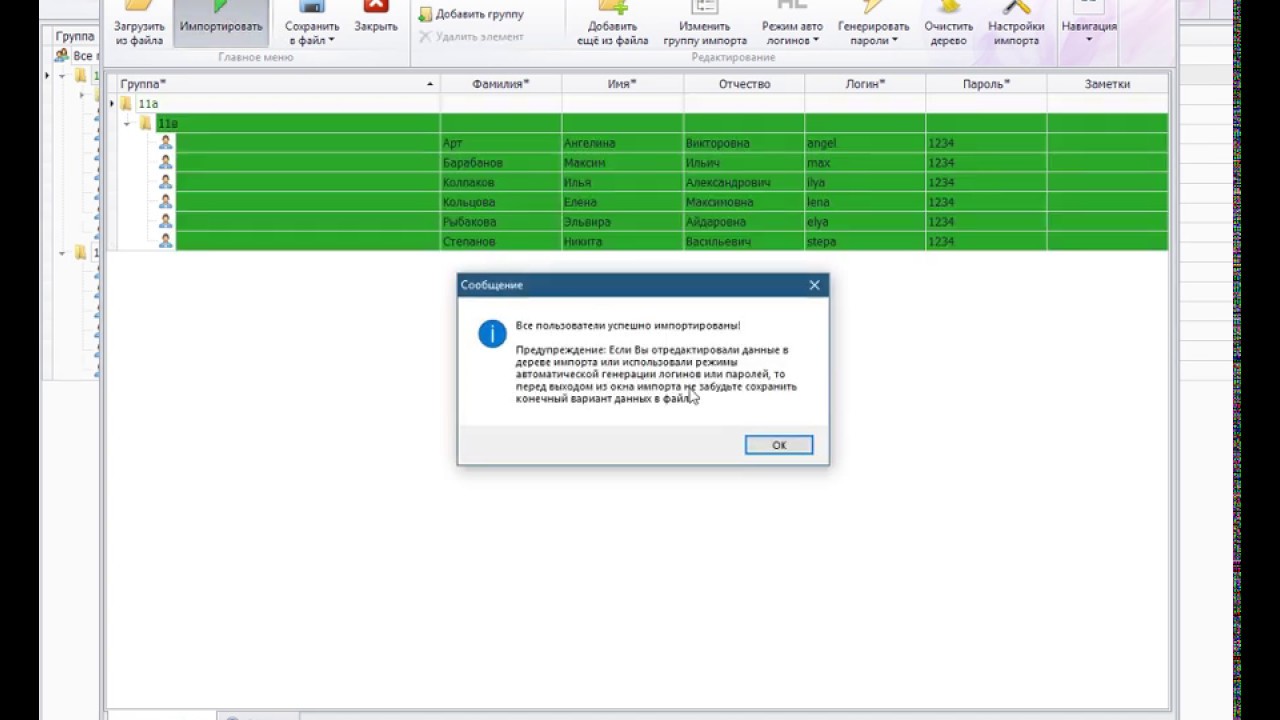Click Загрузить из файла toolbar button
The image size is (1280, 720).
(x=139, y=24)
